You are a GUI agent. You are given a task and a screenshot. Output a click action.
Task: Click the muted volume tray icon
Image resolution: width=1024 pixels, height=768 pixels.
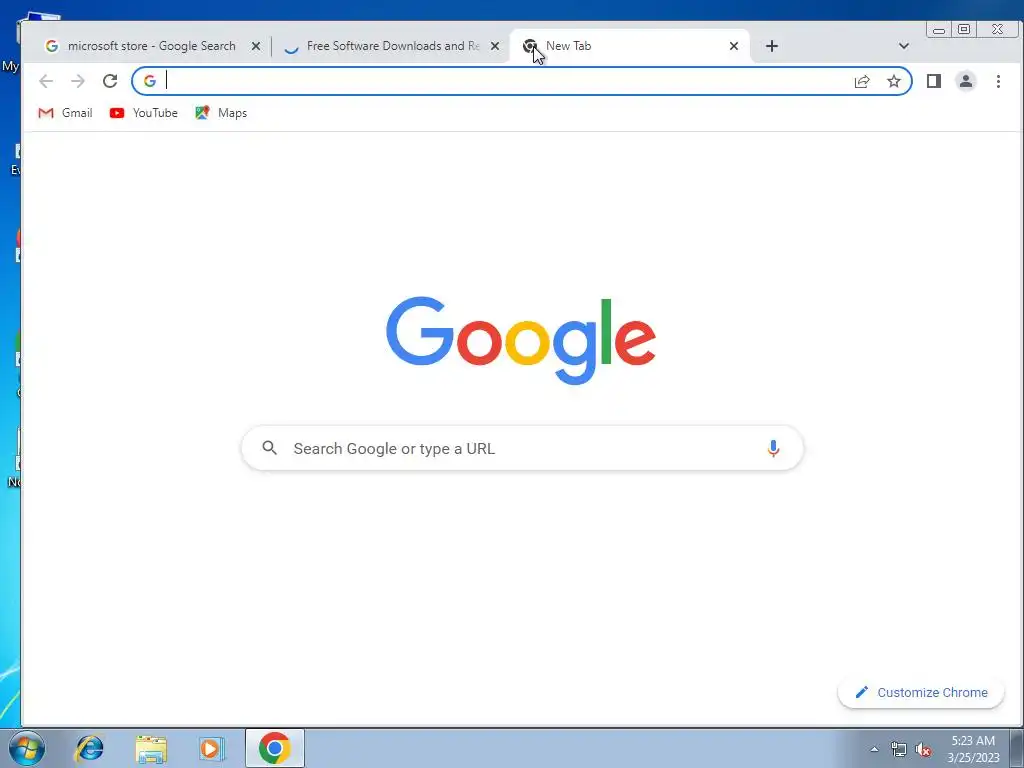[x=923, y=749]
